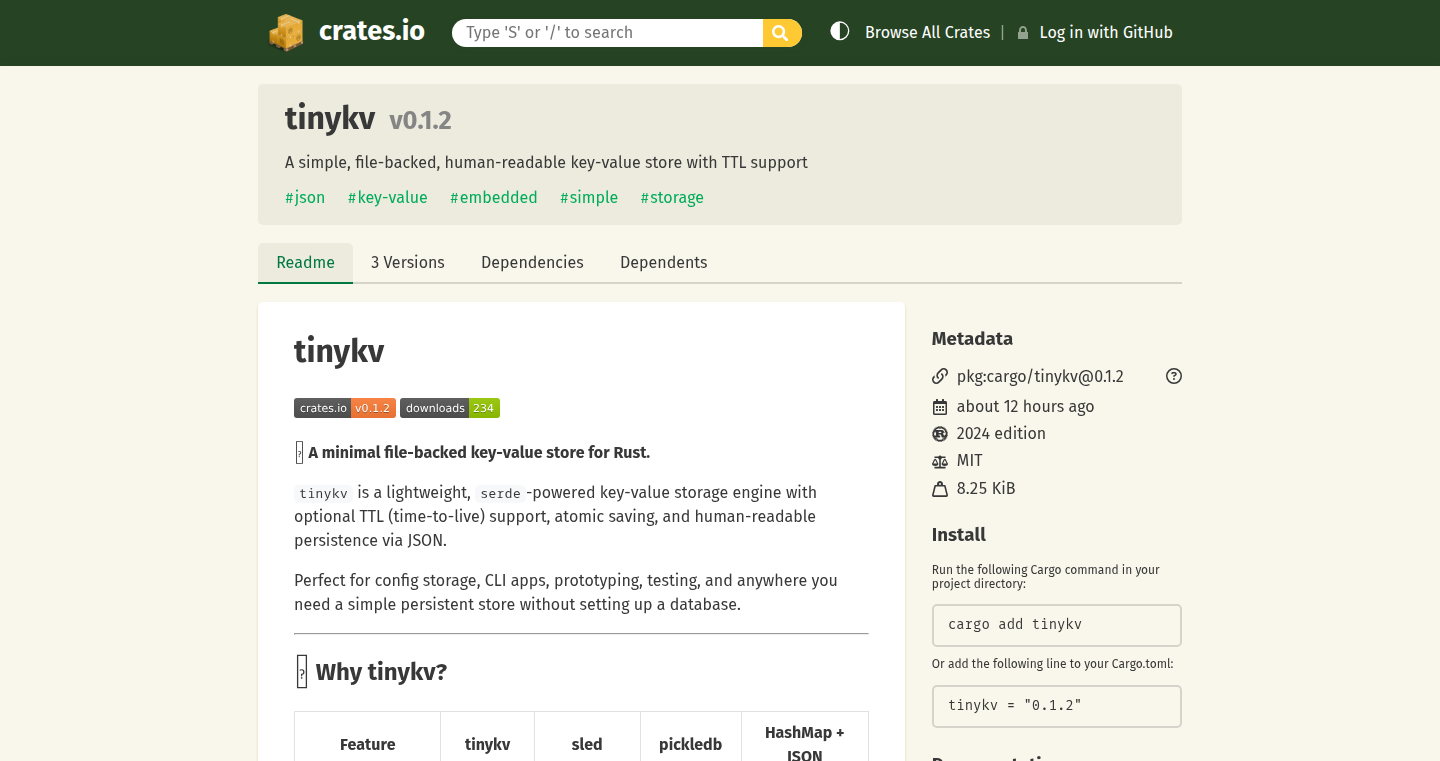Click the 2024 edition text

tap(1001, 434)
